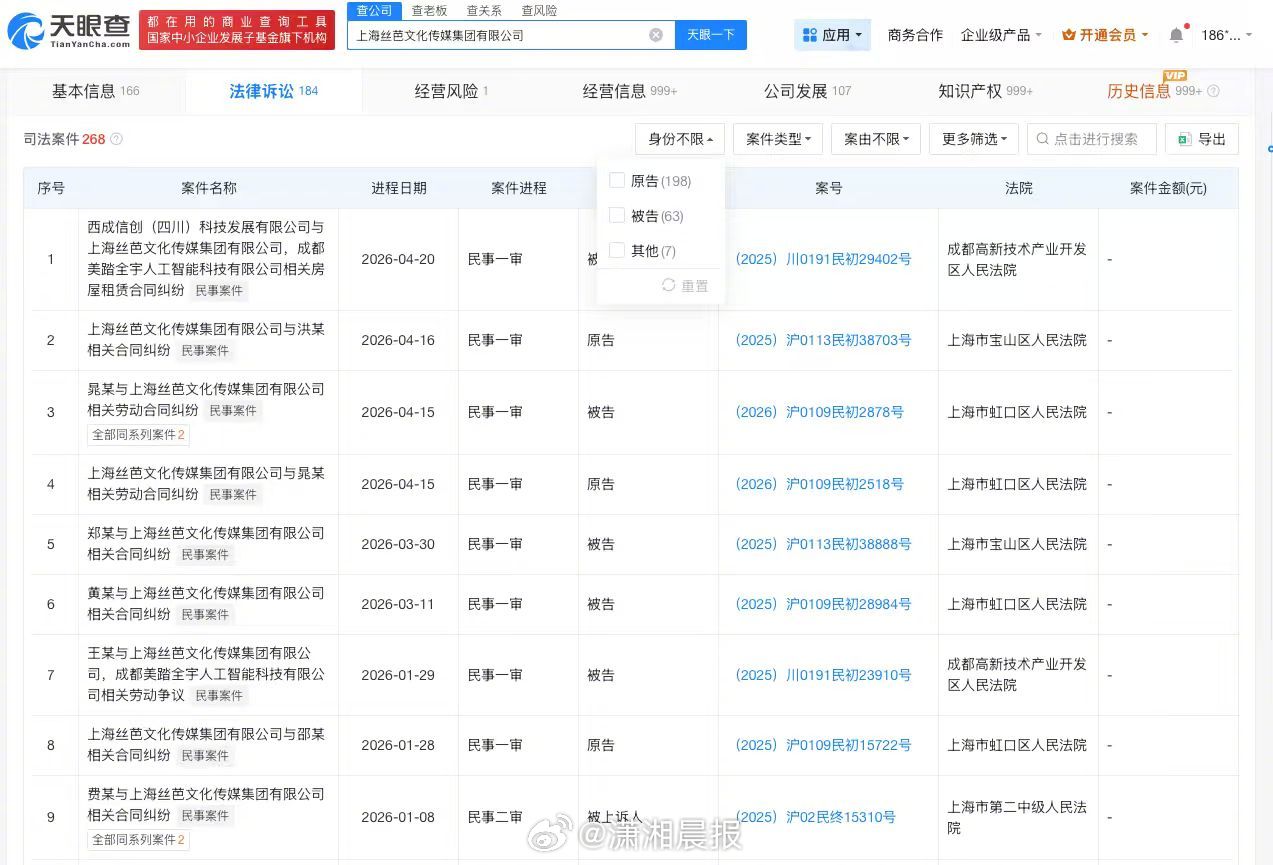Screen dimensions: 1273x865
Task: Click 上海市第二中级人民法院 court cell
Action: (x=1017, y=817)
